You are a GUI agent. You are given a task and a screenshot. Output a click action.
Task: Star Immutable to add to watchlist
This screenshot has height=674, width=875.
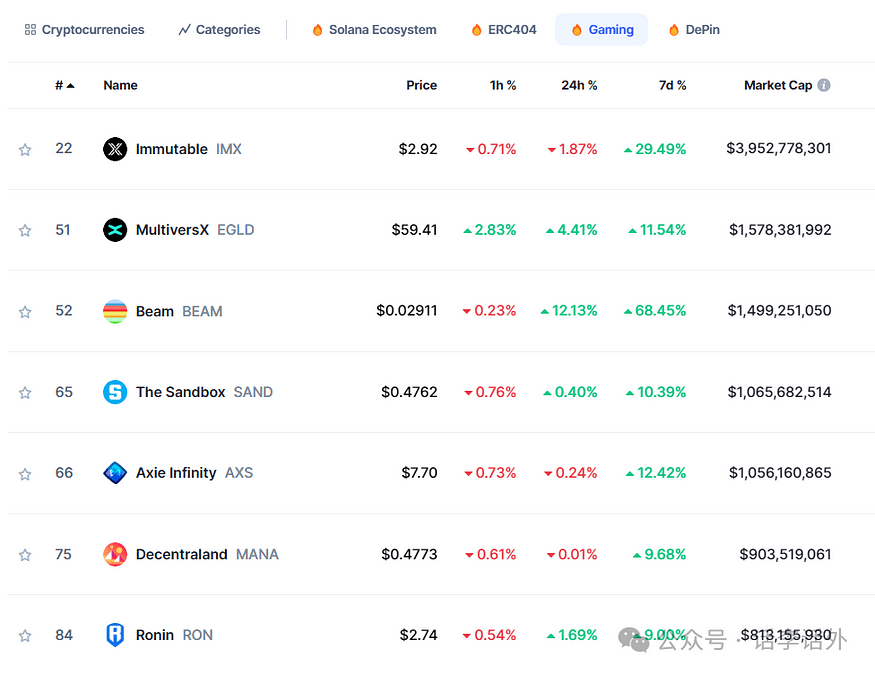click(24, 148)
